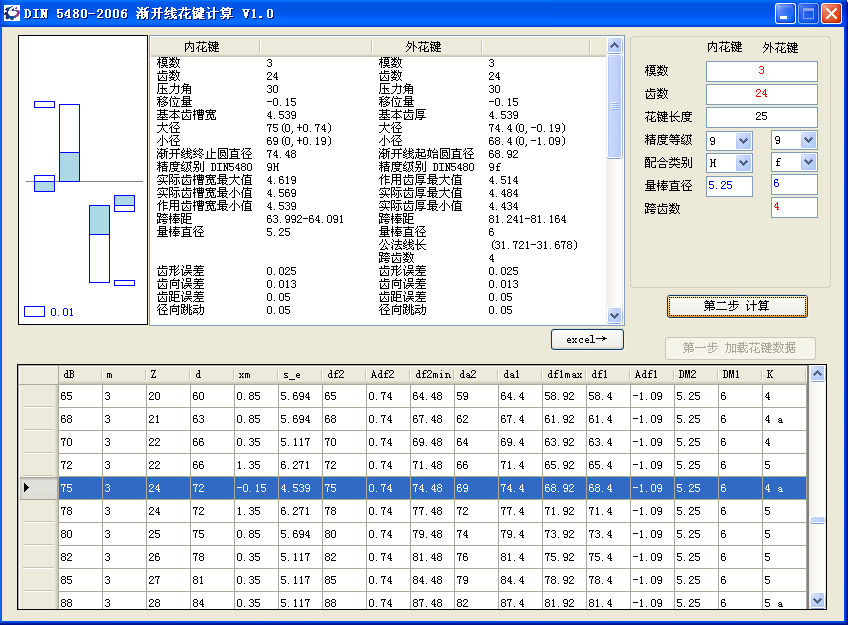The image size is (848, 625).
Task: Click the Adf1 column header
Action: [652, 374]
